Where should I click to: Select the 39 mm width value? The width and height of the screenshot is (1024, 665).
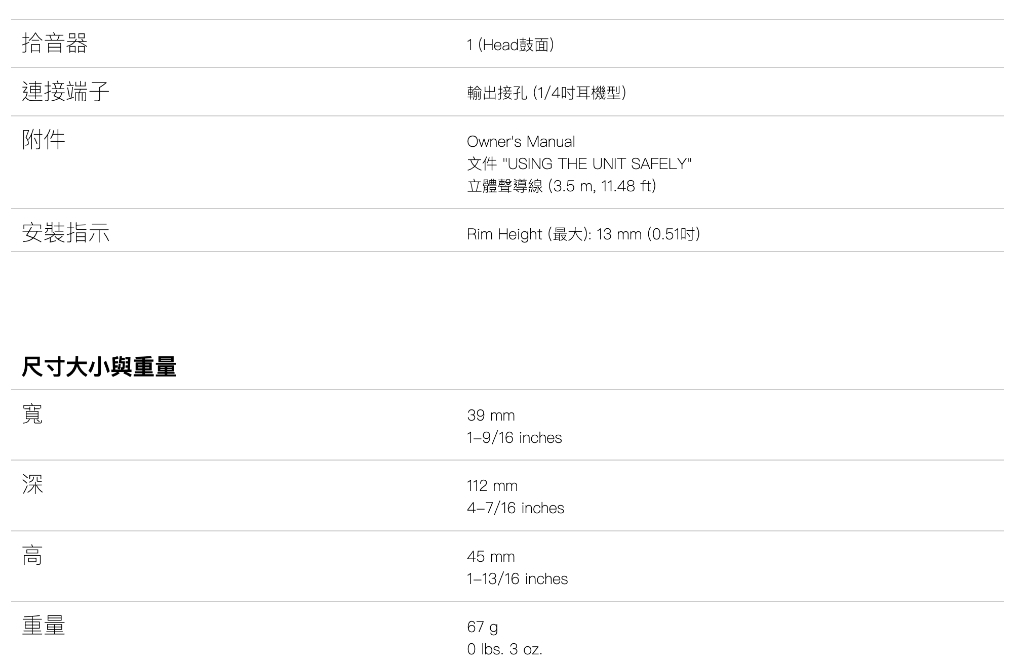490,415
